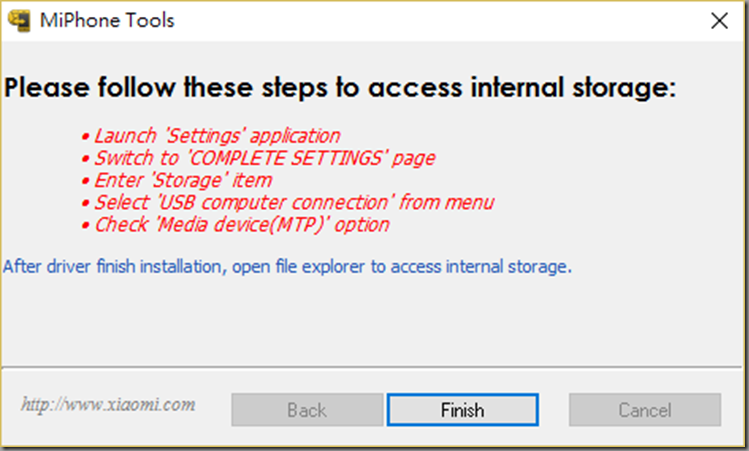
Task: Click the red bullet before 'Switch to'
Action: tap(86, 159)
